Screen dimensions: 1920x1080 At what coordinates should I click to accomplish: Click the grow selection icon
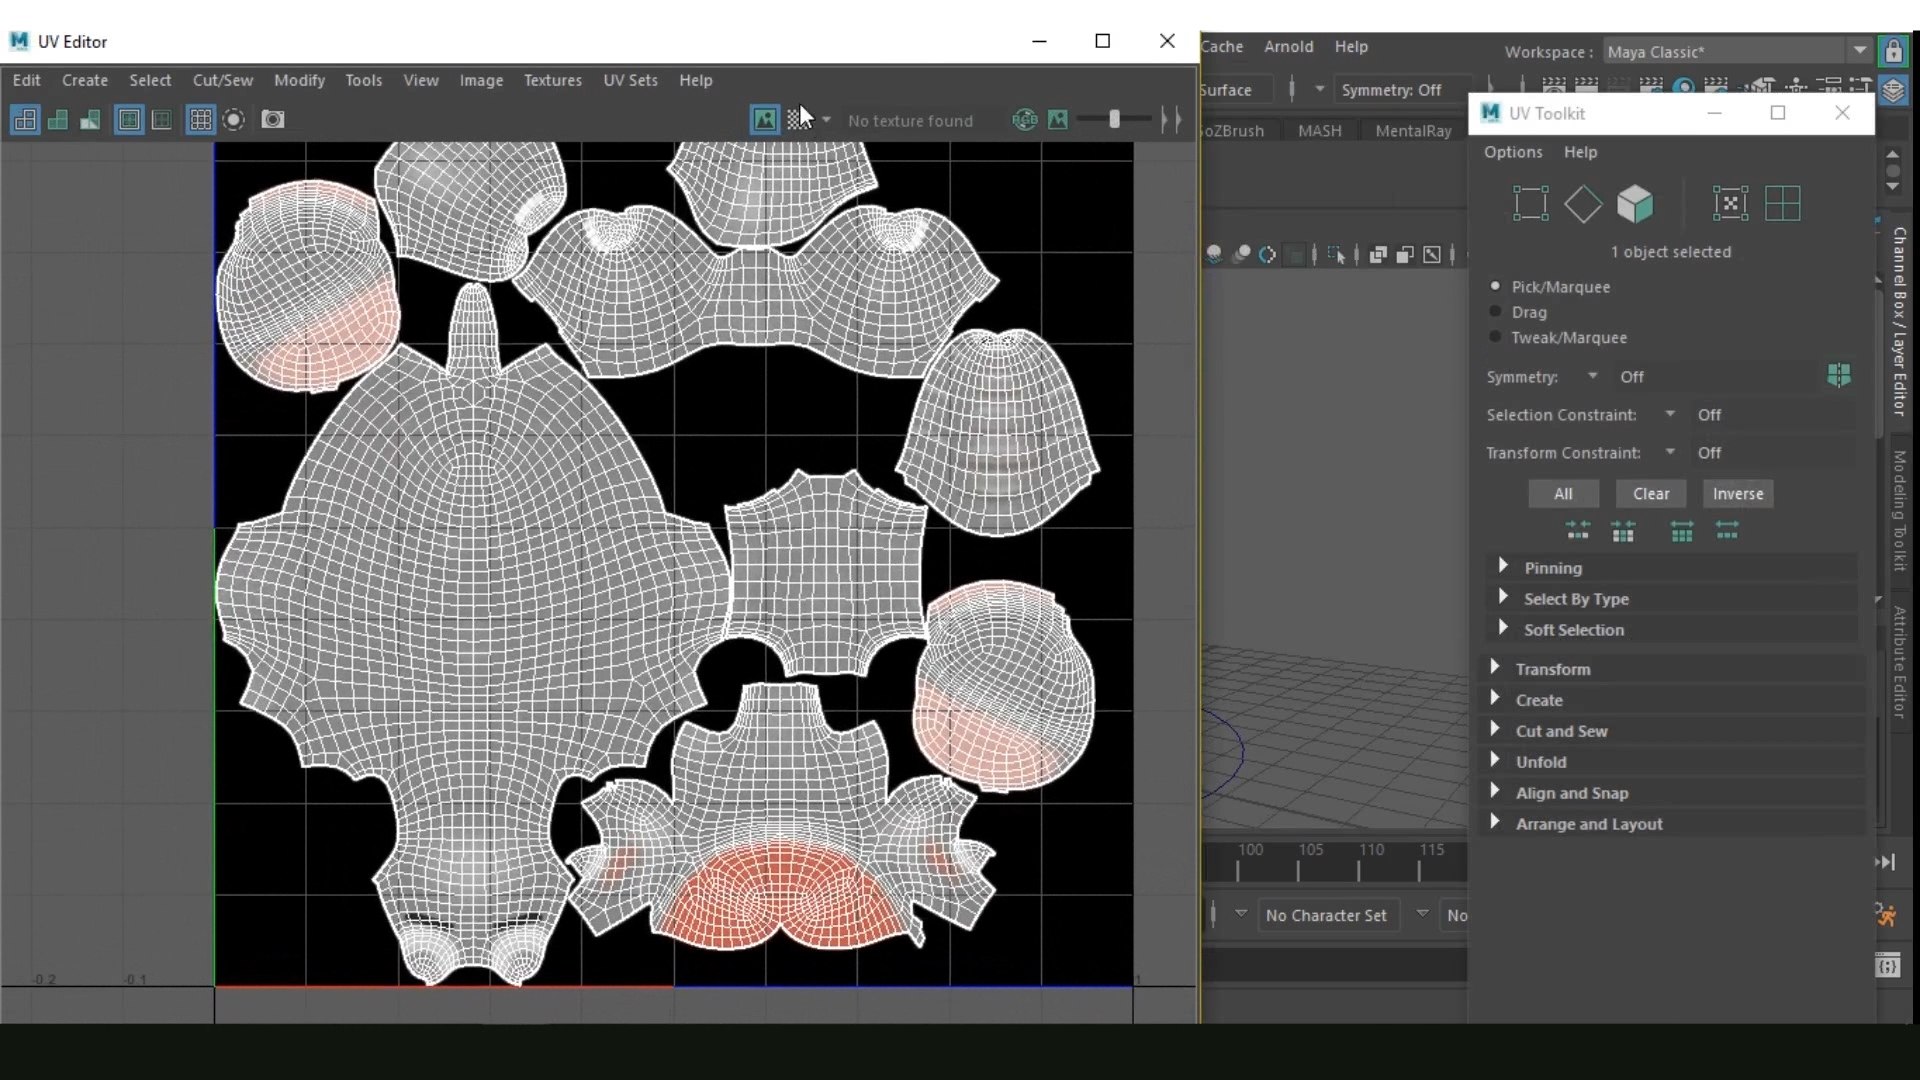1682,532
